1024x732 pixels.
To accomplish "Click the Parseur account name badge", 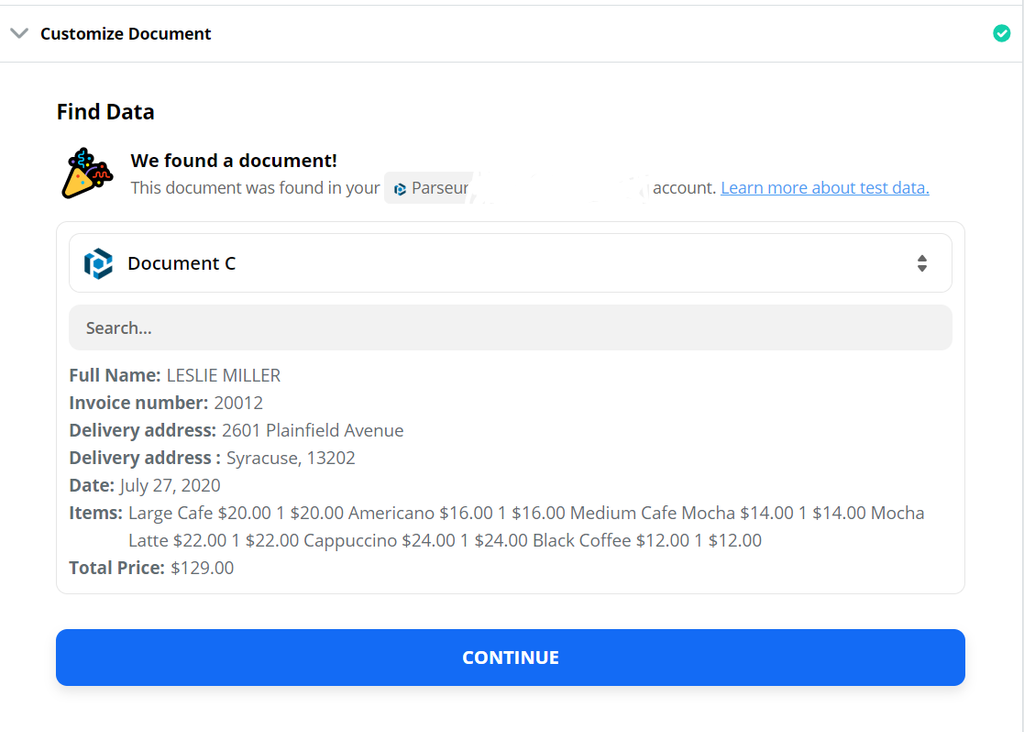I will [428, 188].
